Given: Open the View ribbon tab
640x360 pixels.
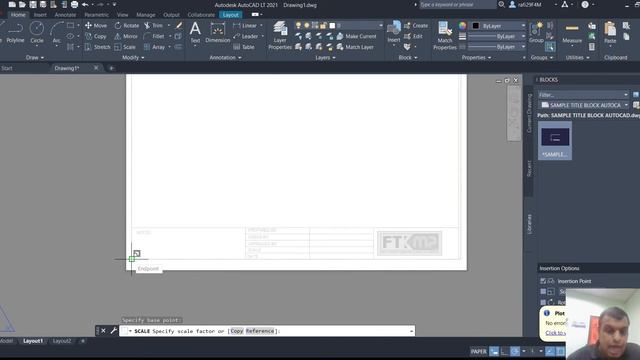Looking at the screenshot, I should [122, 15].
